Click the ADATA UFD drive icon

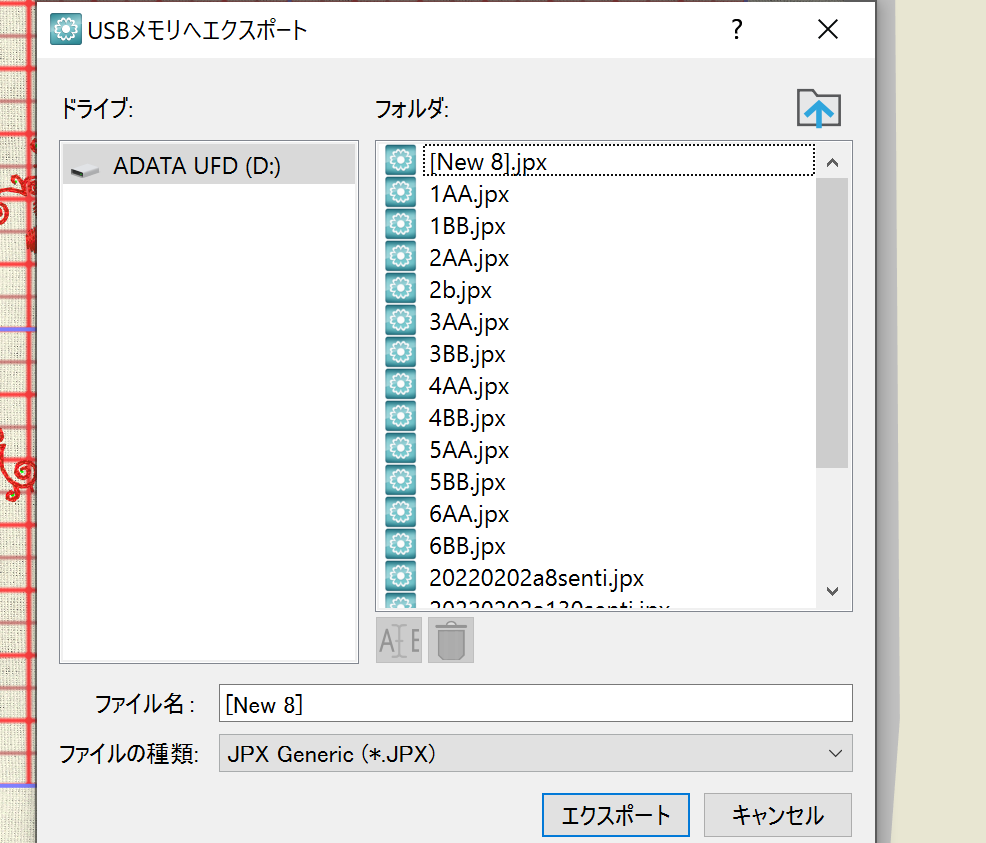click(x=85, y=168)
